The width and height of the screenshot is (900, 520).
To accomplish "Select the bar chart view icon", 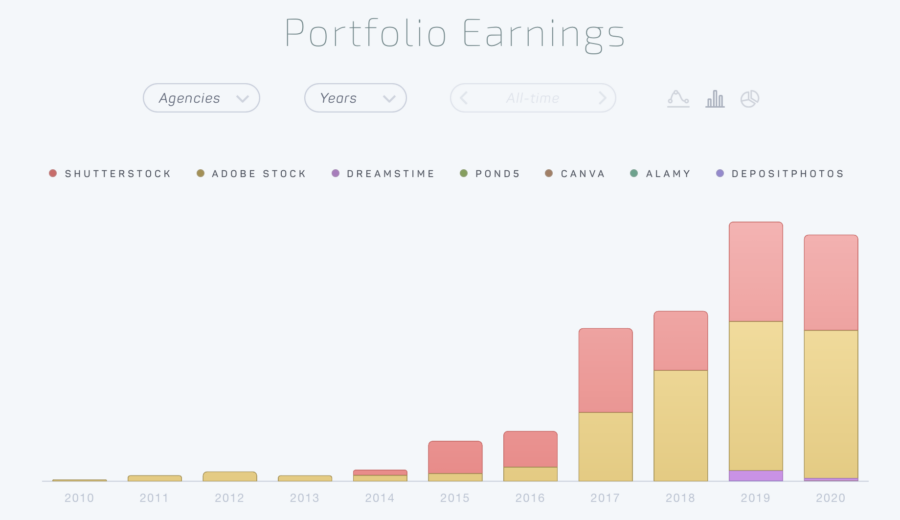I will pyautogui.click(x=715, y=99).
